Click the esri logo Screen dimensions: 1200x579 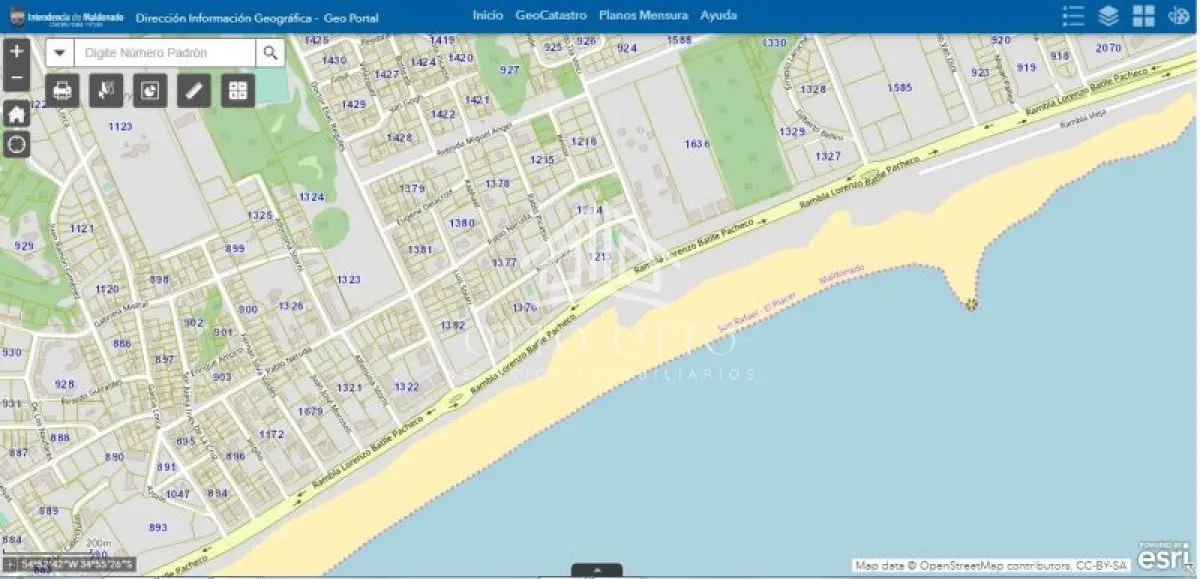pos(1164,556)
